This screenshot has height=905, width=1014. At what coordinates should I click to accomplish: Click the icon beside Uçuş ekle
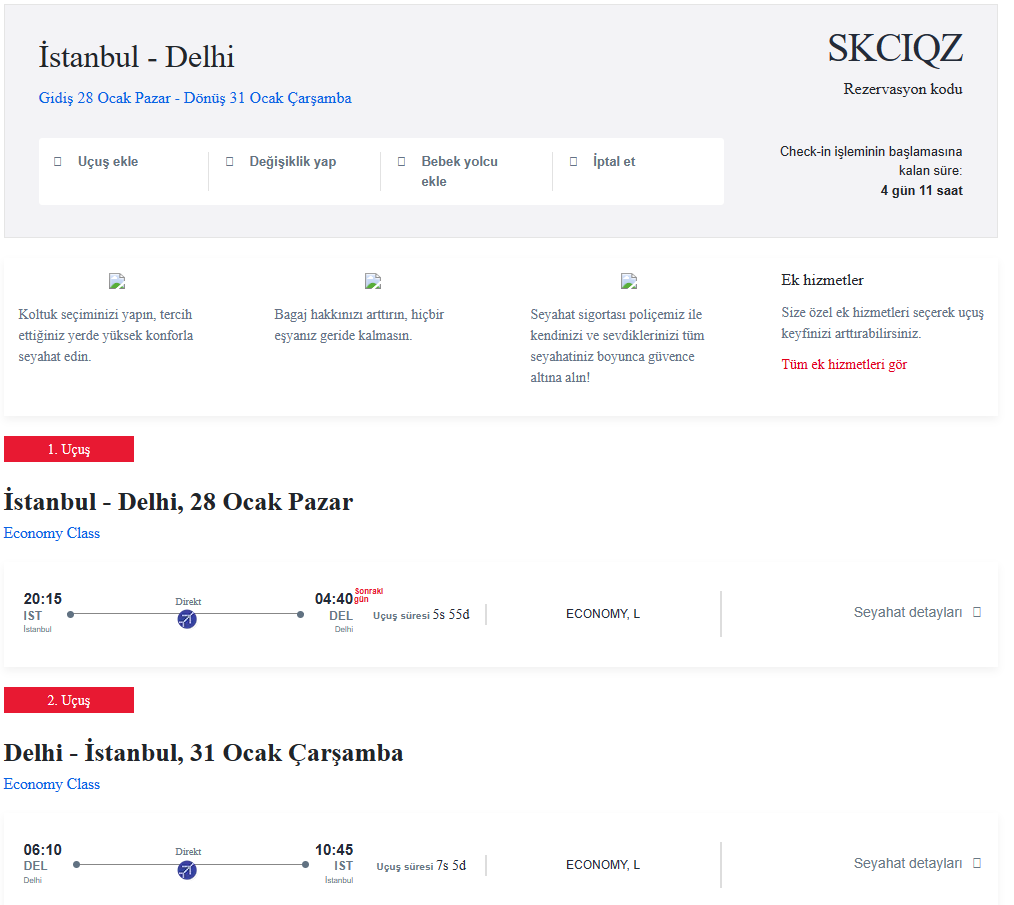[x=57, y=162]
